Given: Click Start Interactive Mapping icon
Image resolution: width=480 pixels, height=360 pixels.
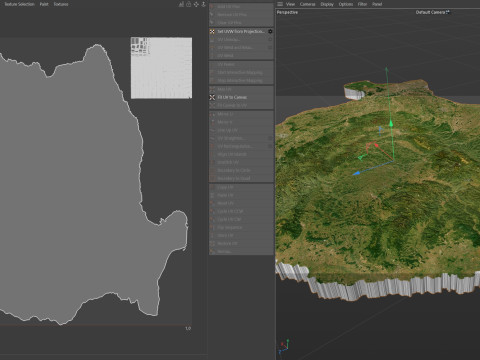Looking at the screenshot, I should (x=212, y=72).
